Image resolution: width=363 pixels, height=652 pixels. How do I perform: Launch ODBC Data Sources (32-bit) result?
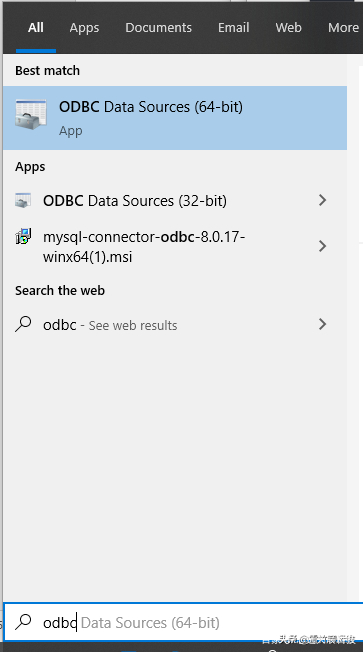coord(175,201)
